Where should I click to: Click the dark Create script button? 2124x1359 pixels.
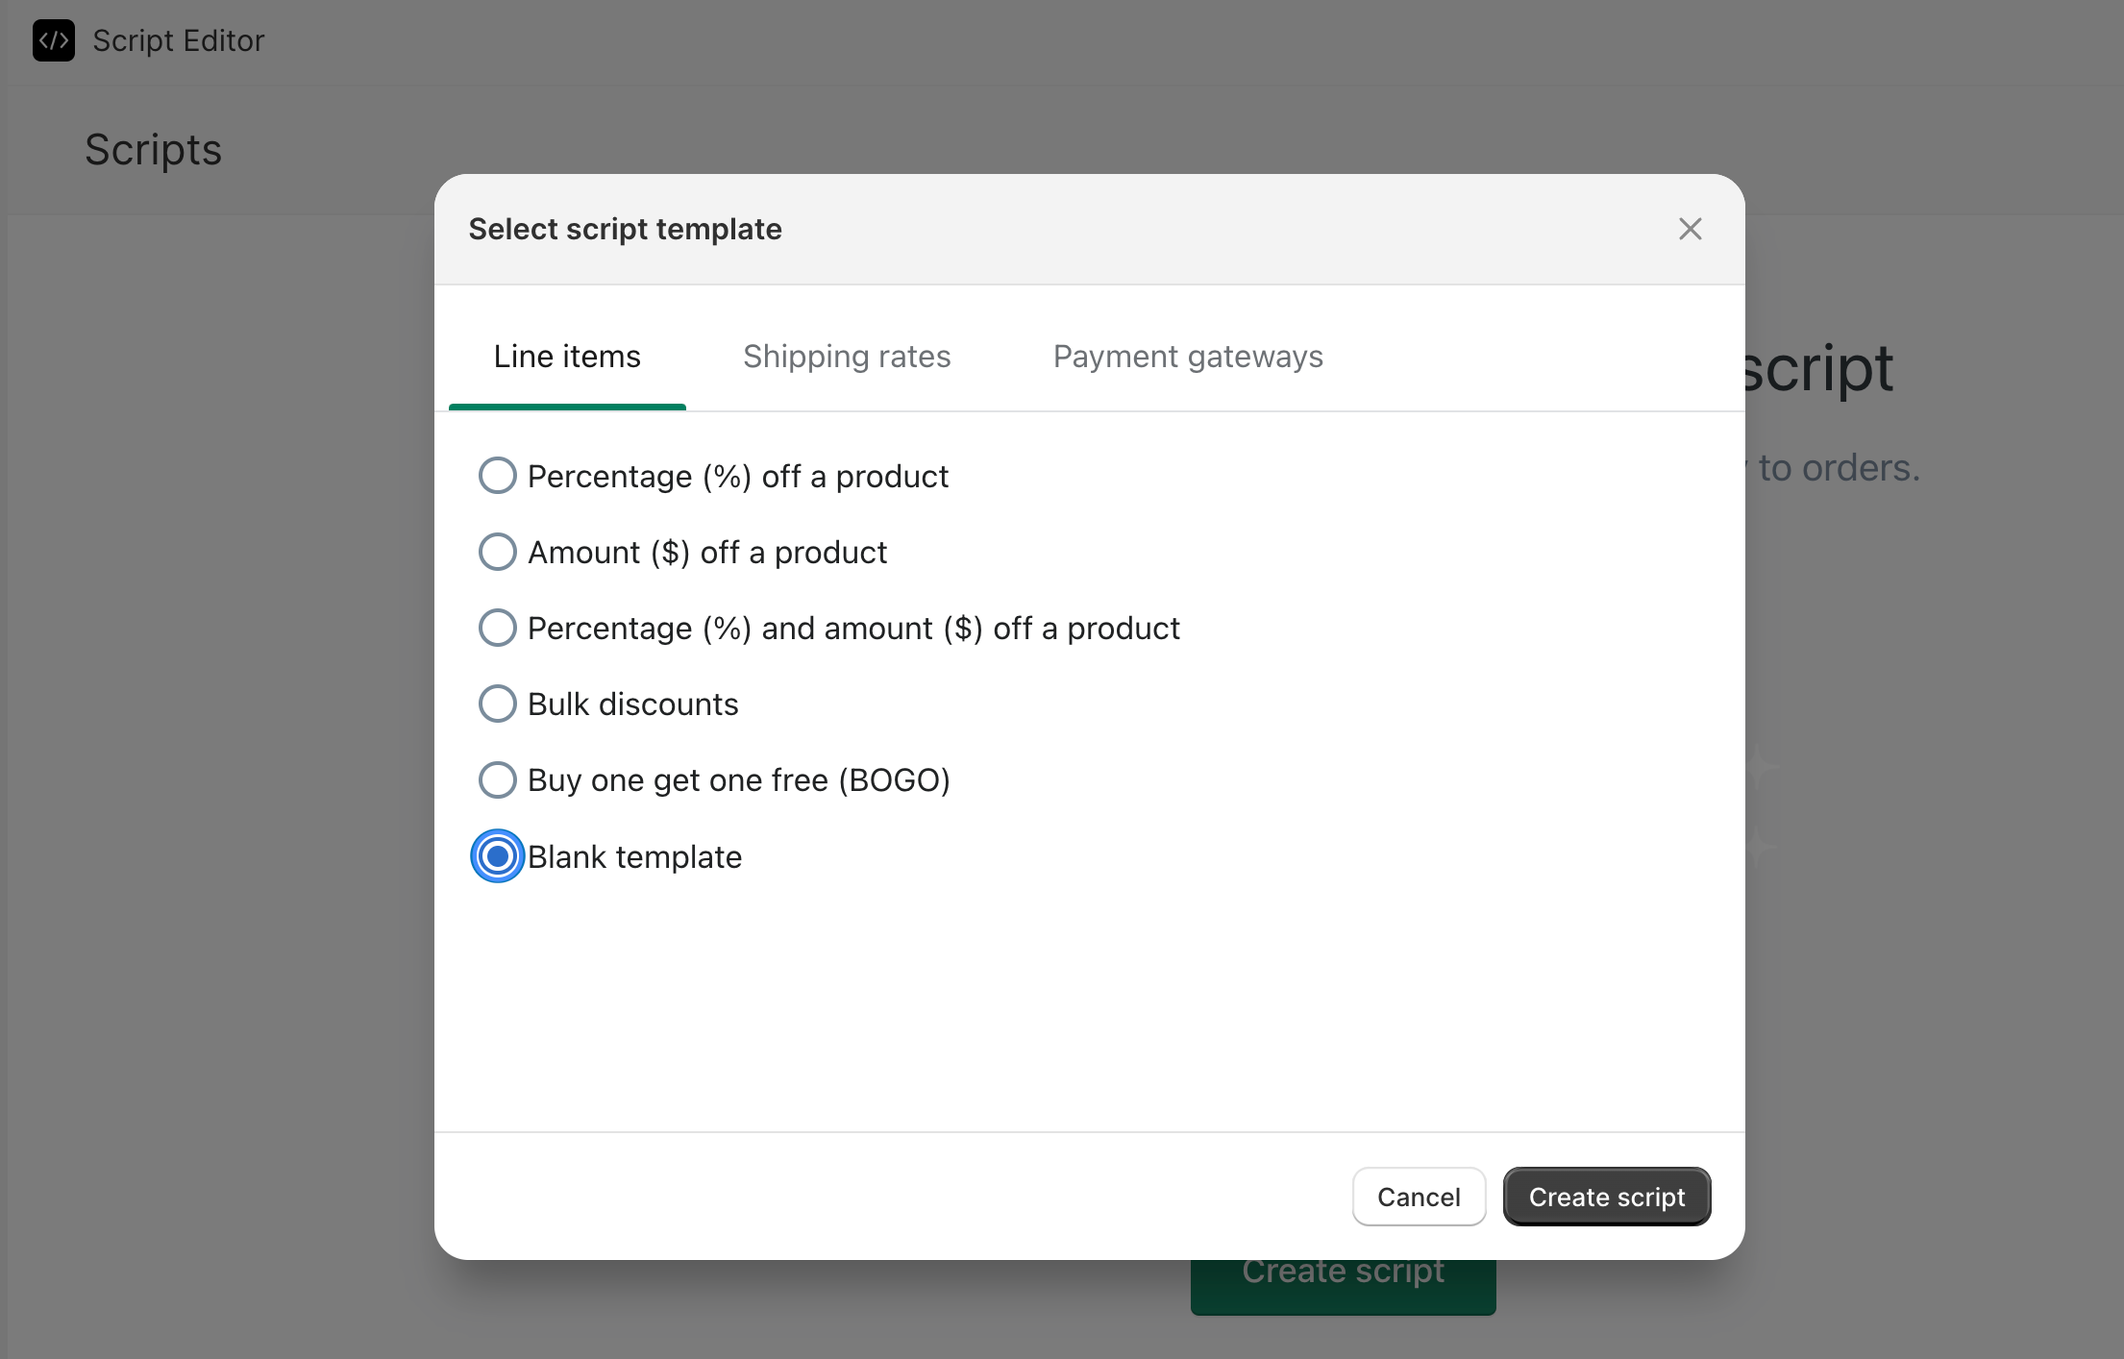(1606, 1196)
